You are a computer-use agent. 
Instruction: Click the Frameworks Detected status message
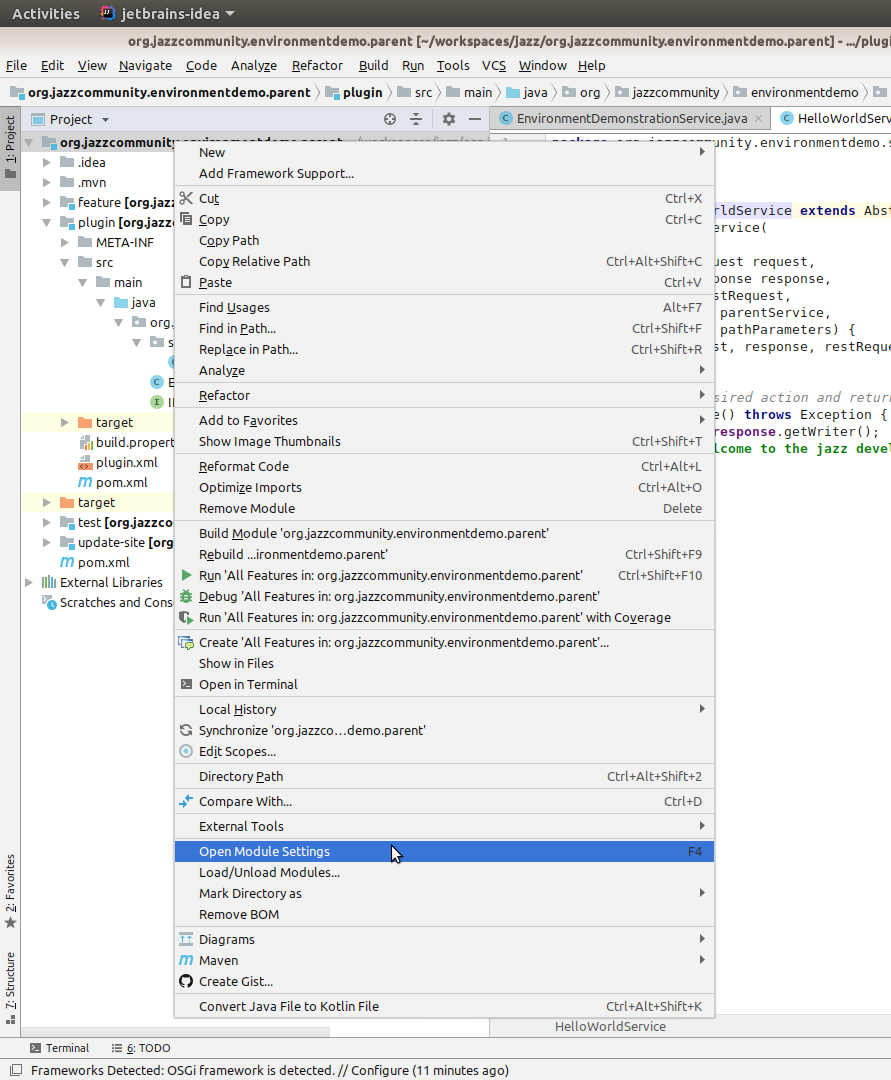pyautogui.click(x=269, y=1070)
